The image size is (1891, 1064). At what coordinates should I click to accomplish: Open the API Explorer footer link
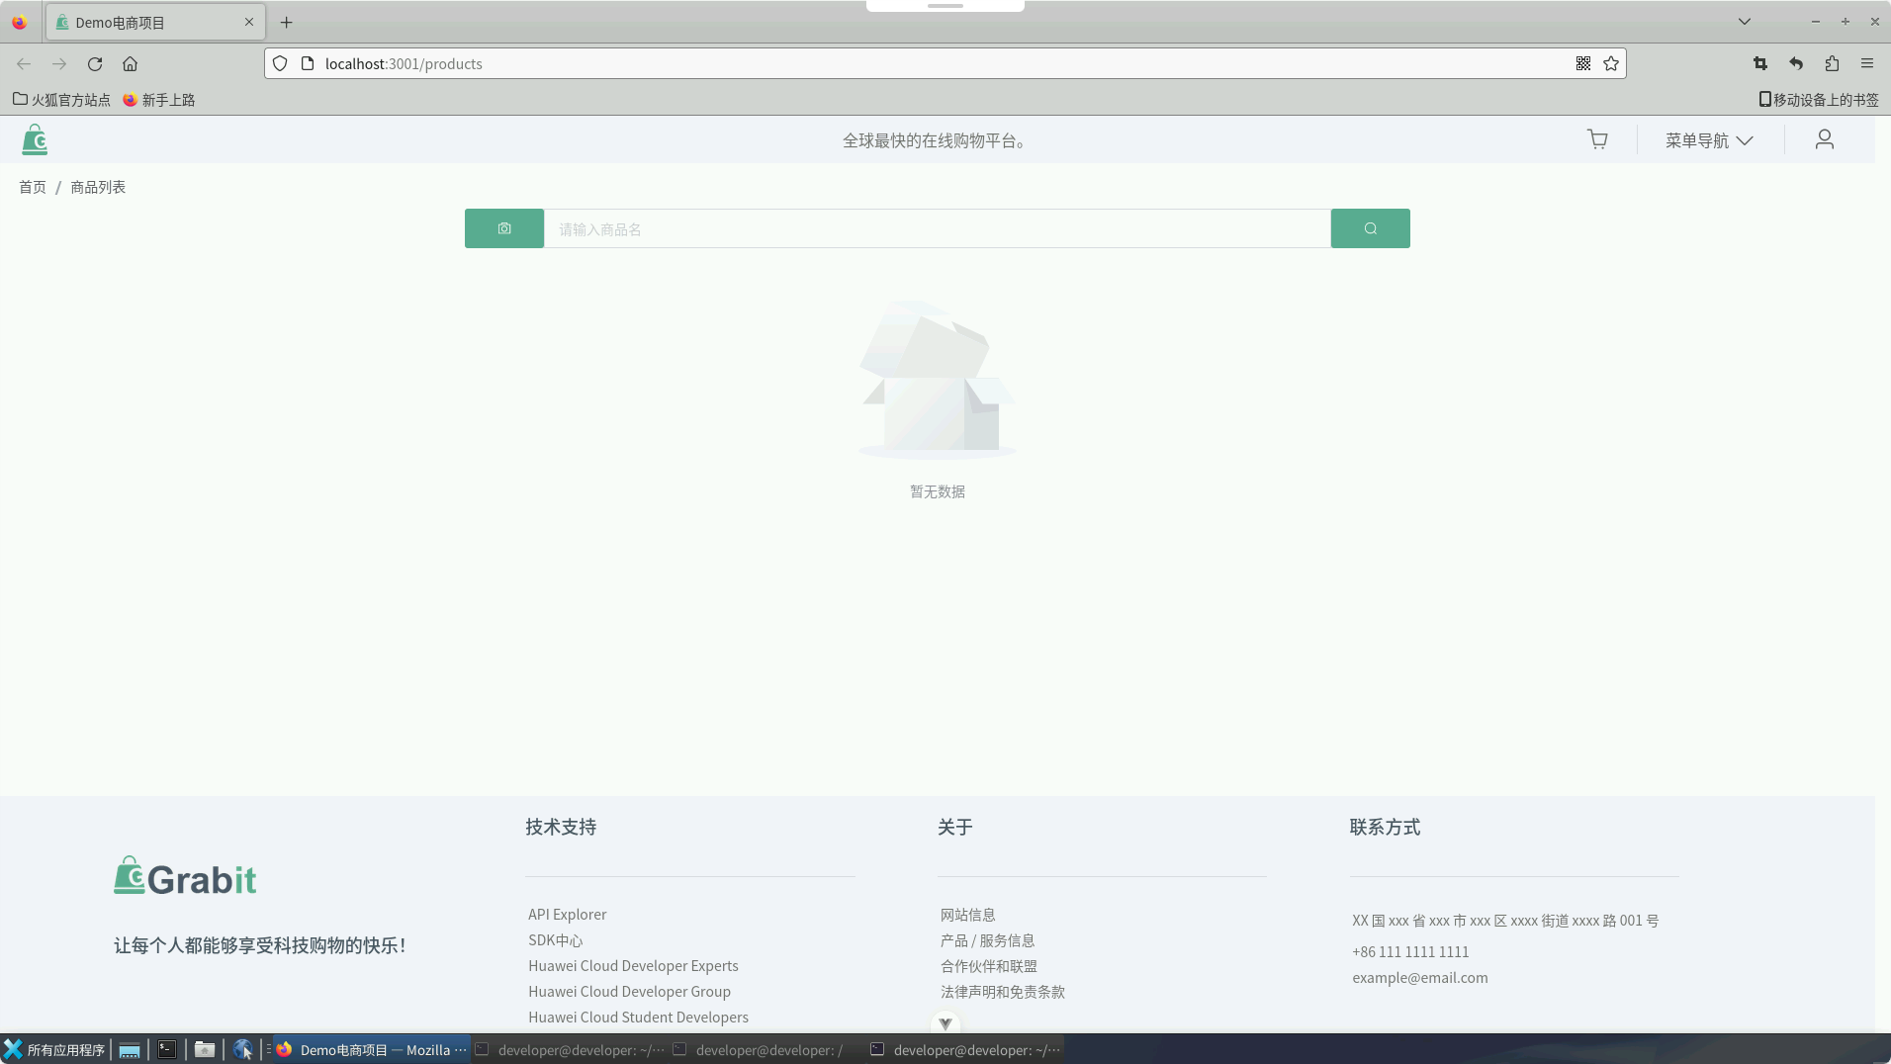pos(567,914)
